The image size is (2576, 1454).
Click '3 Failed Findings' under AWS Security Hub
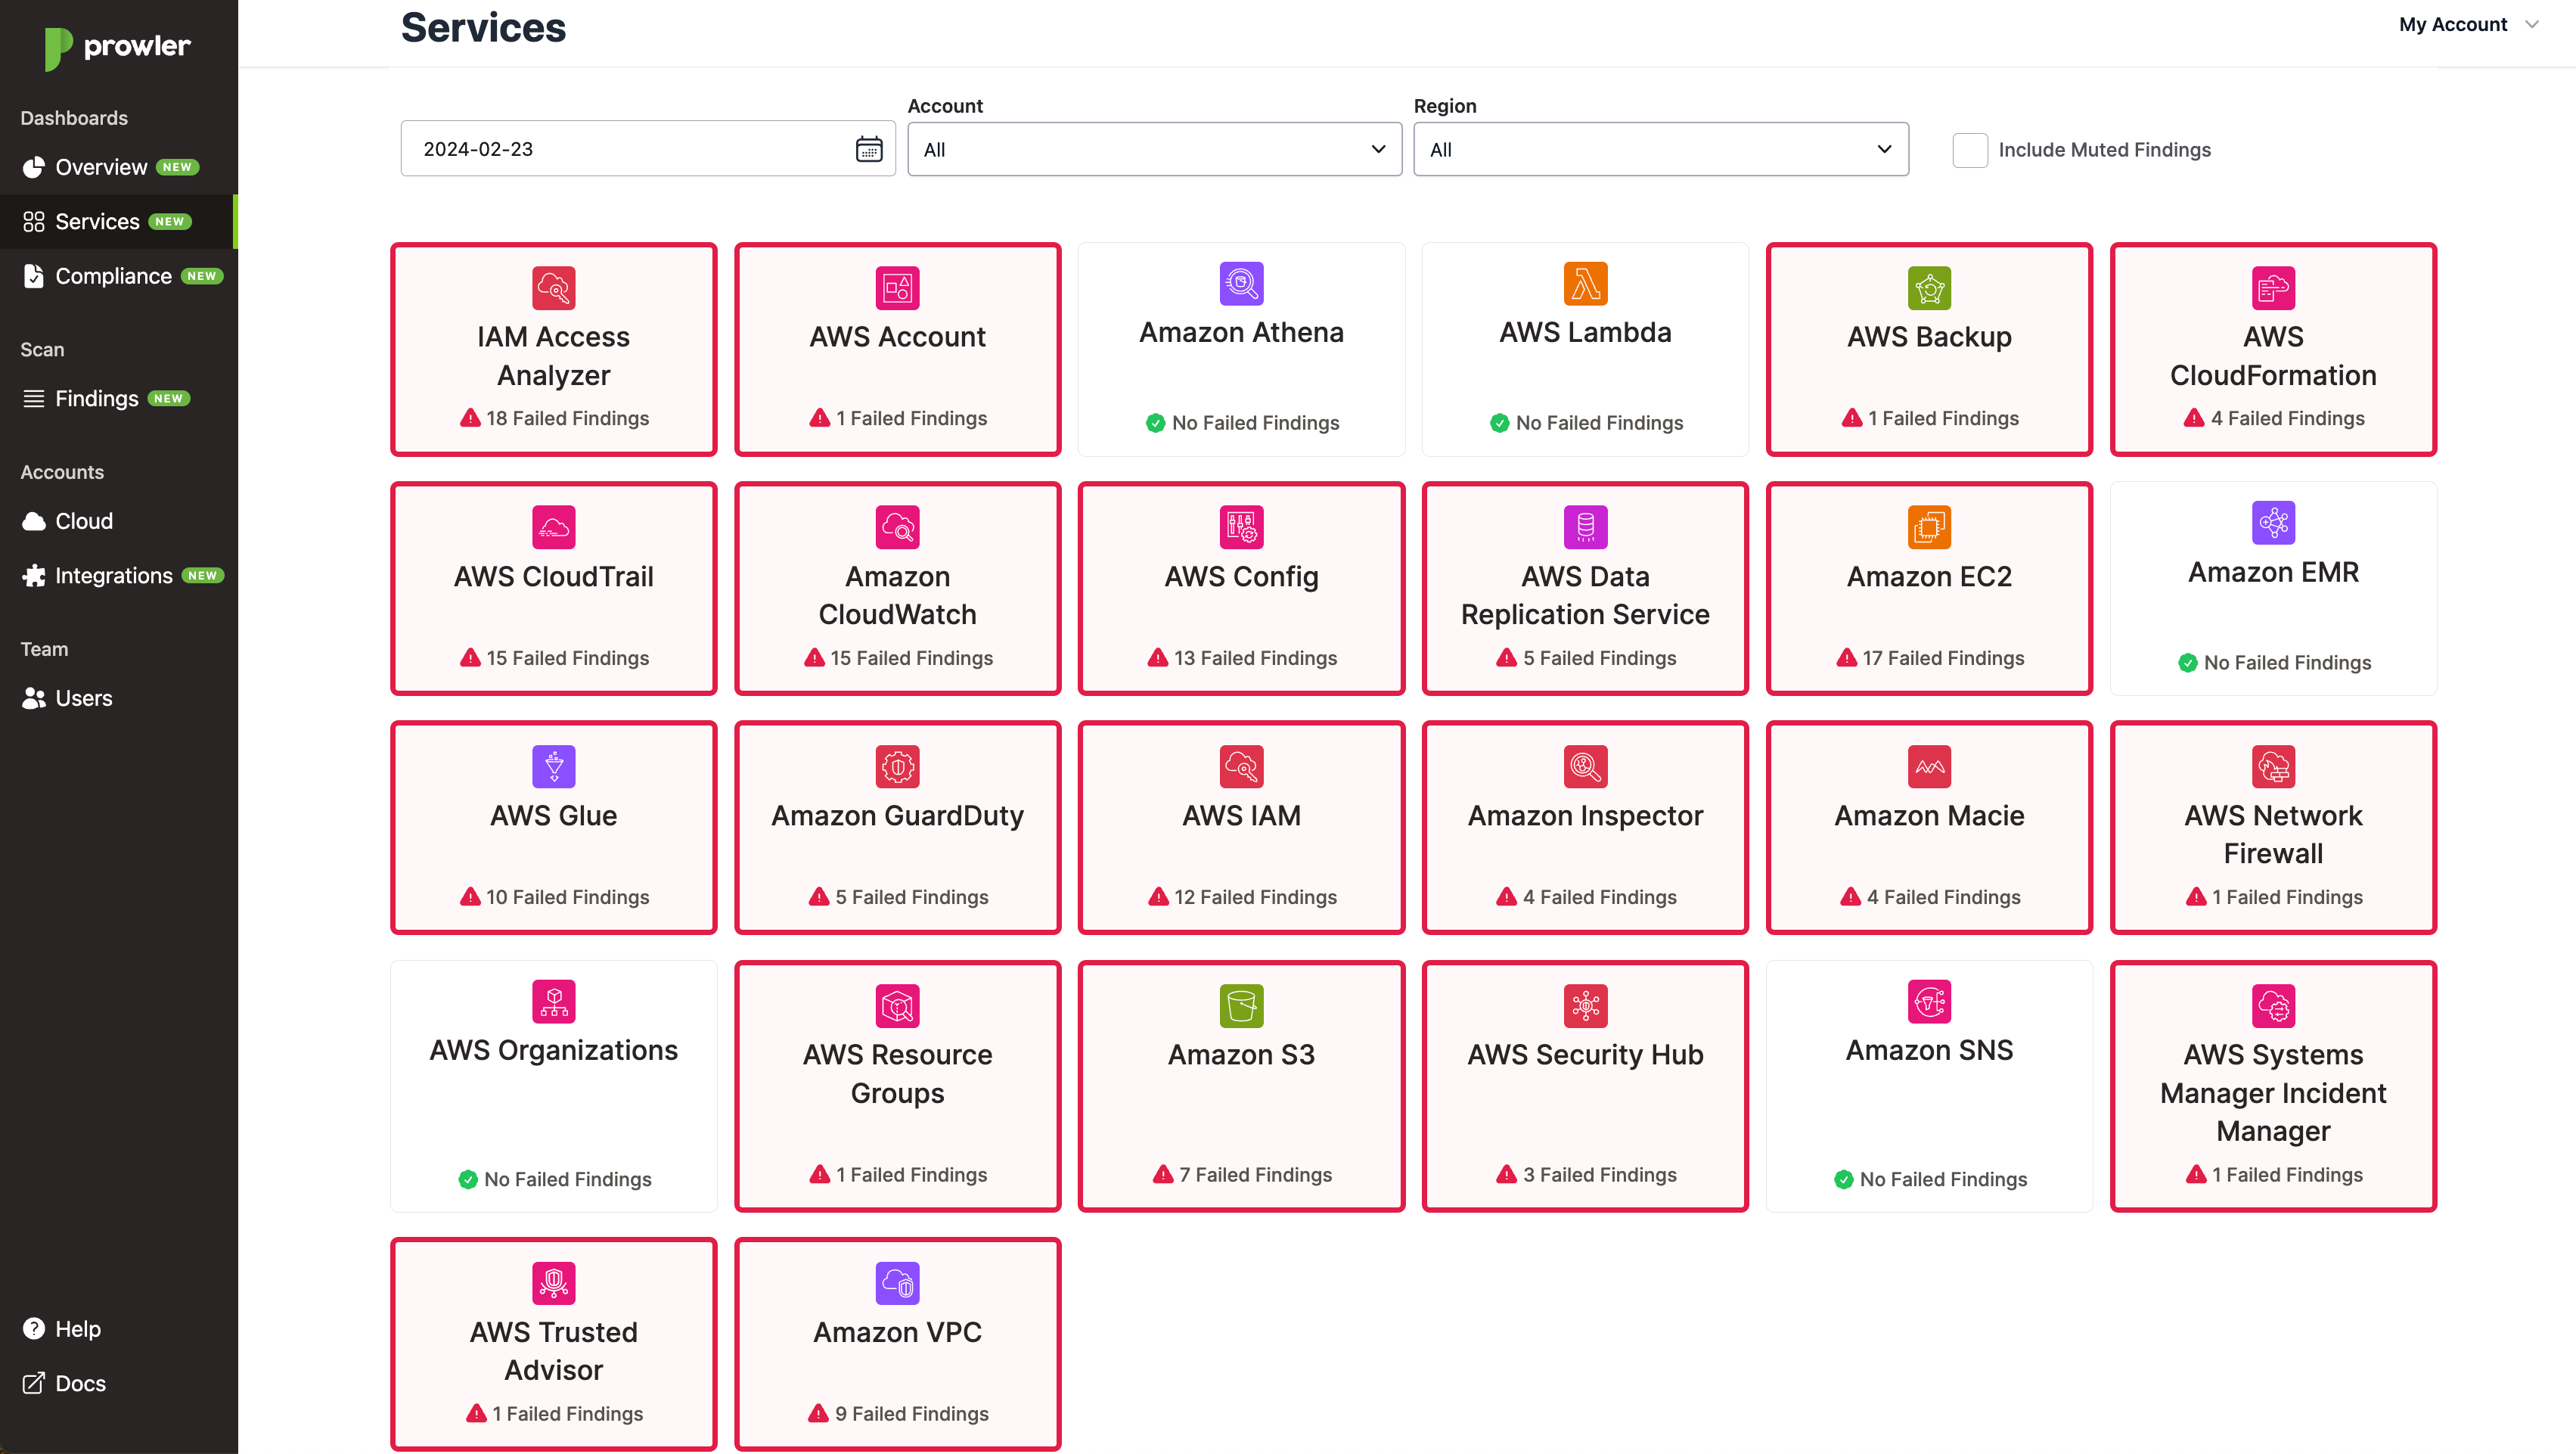click(1585, 1175)
